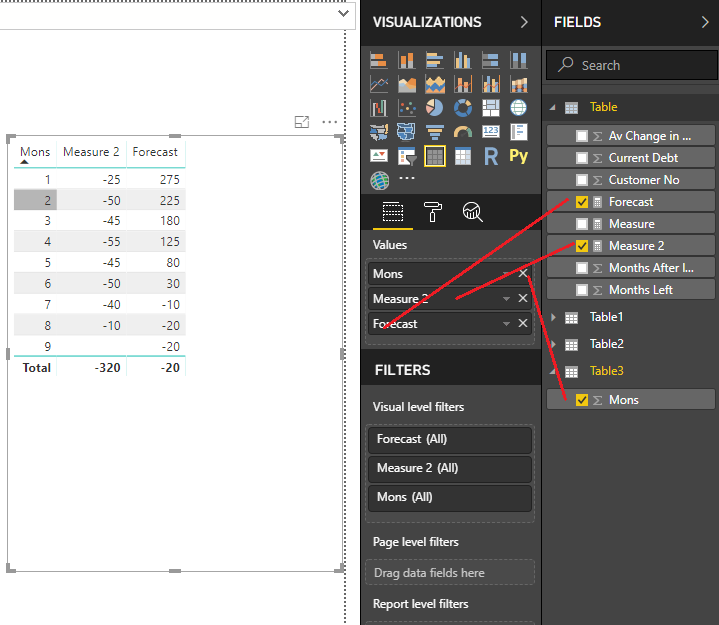Check the Av Change in field checkbox

[582, 136]
